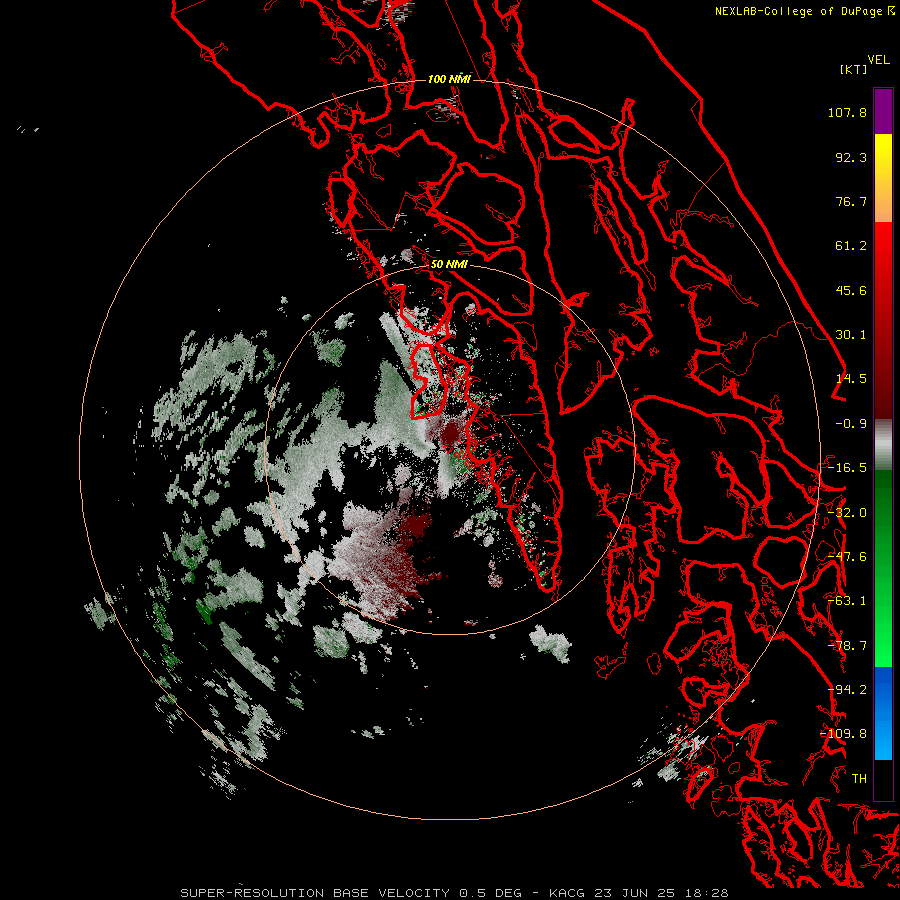Click the 100 NMI range ring label

coord(449,79)
